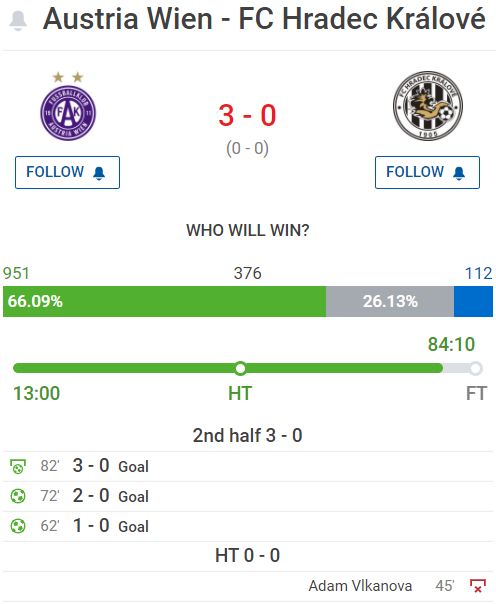Viewport: 496px width, 604px height.
Task: Follow Austria Wien team
Action: [67, 172]
